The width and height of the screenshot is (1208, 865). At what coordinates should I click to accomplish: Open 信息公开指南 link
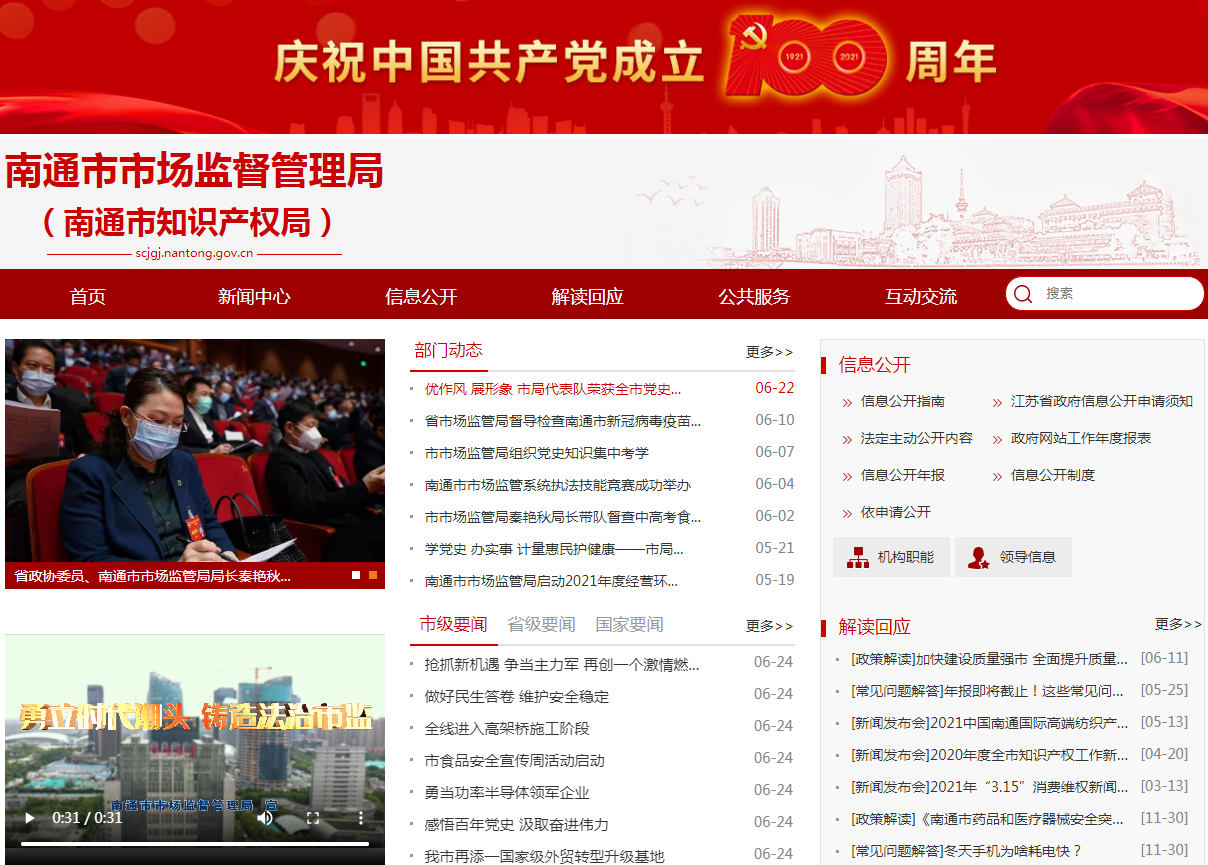[902, 401]
